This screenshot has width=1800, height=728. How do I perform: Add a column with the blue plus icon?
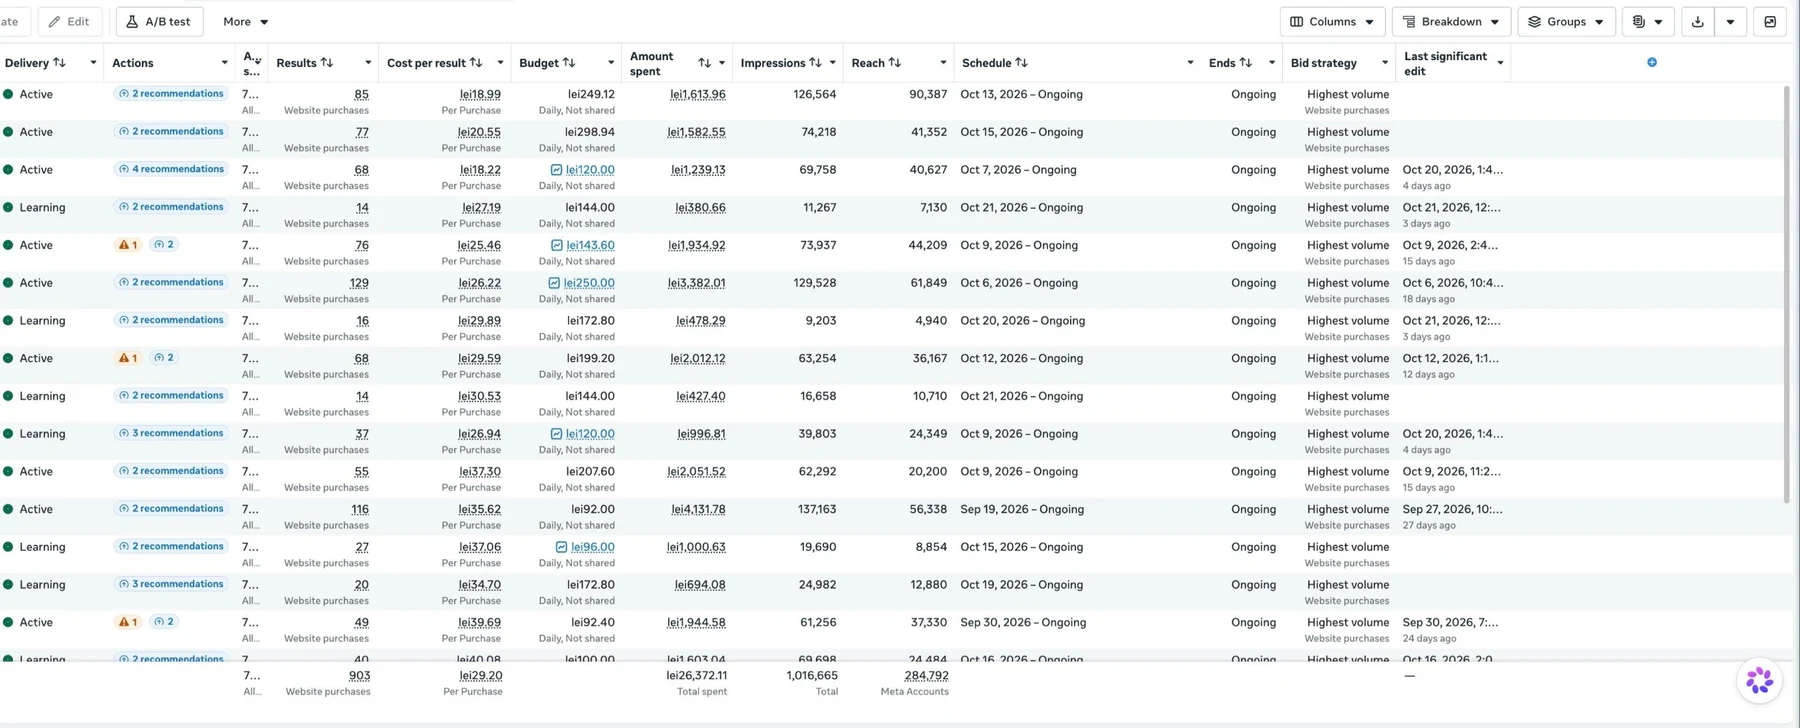coord(1652,62)
